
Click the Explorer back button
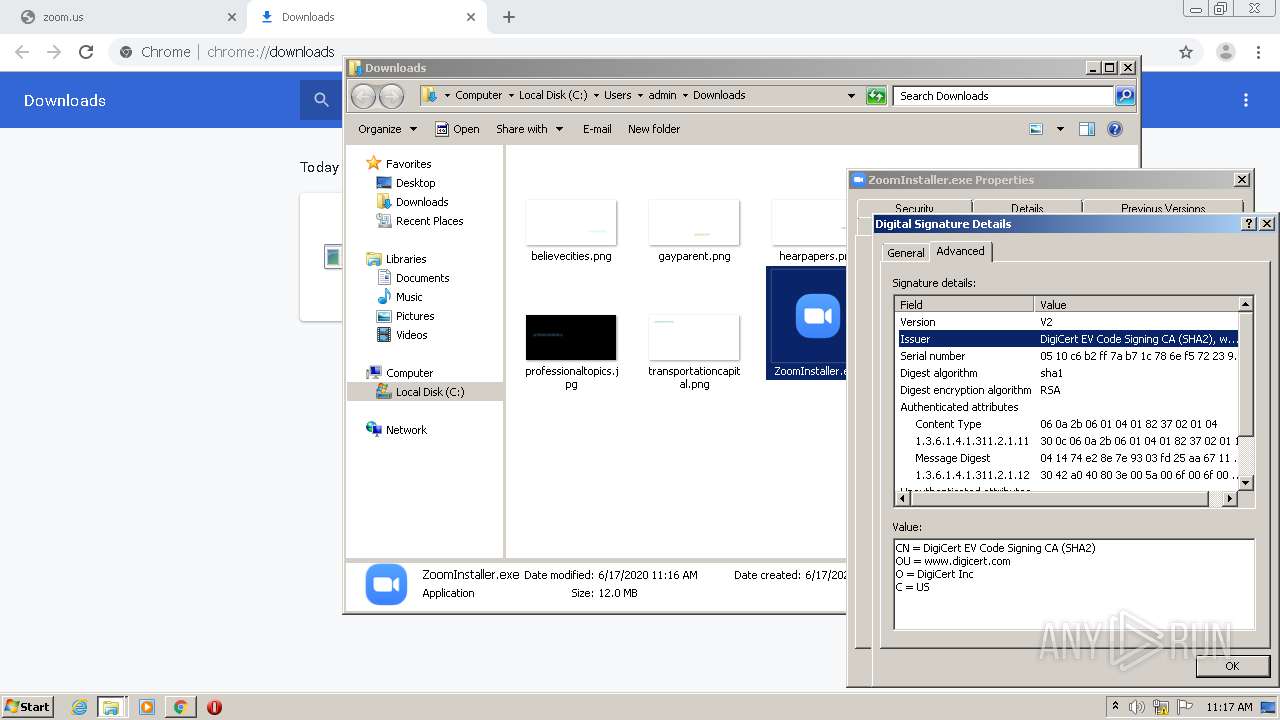[x=363, y=96]
